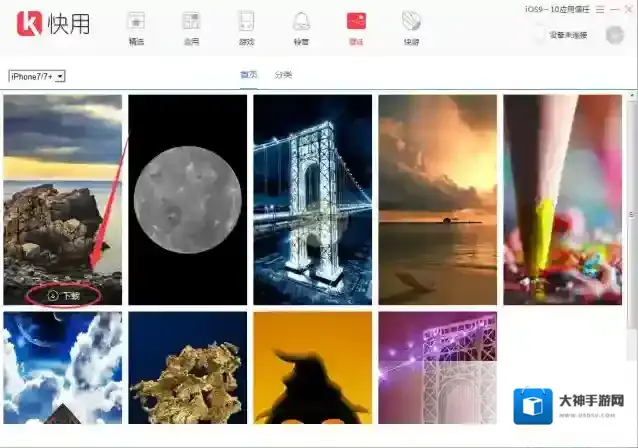Select the gray moon wallpaper thumbnail
This screenshot has width=638, height=448.
(187, 199)
